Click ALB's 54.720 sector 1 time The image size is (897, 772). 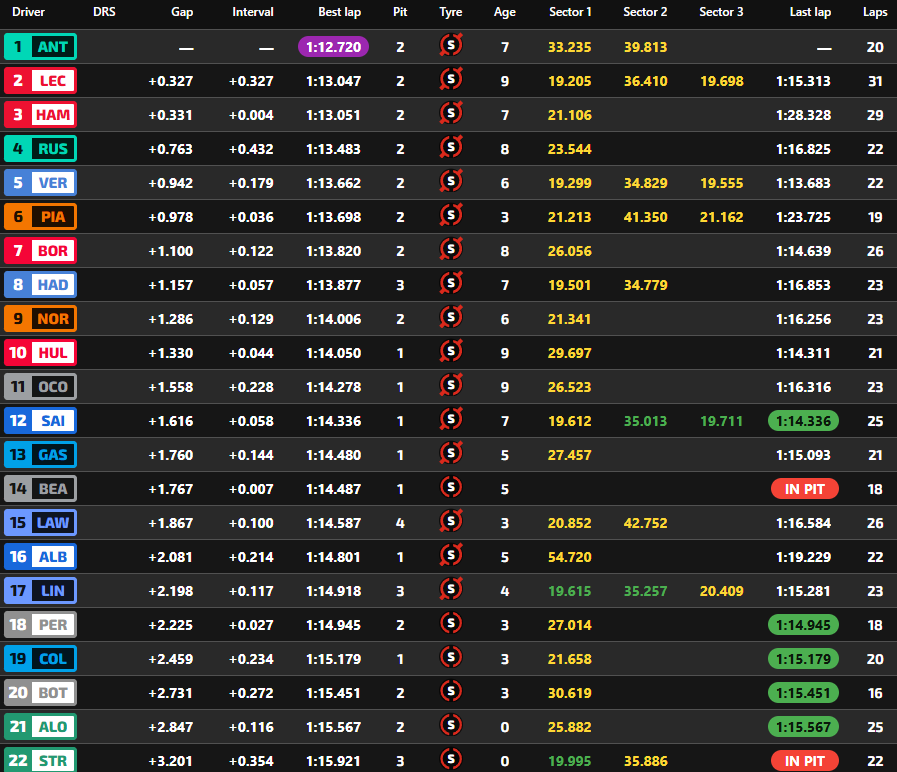click(569, 557)
